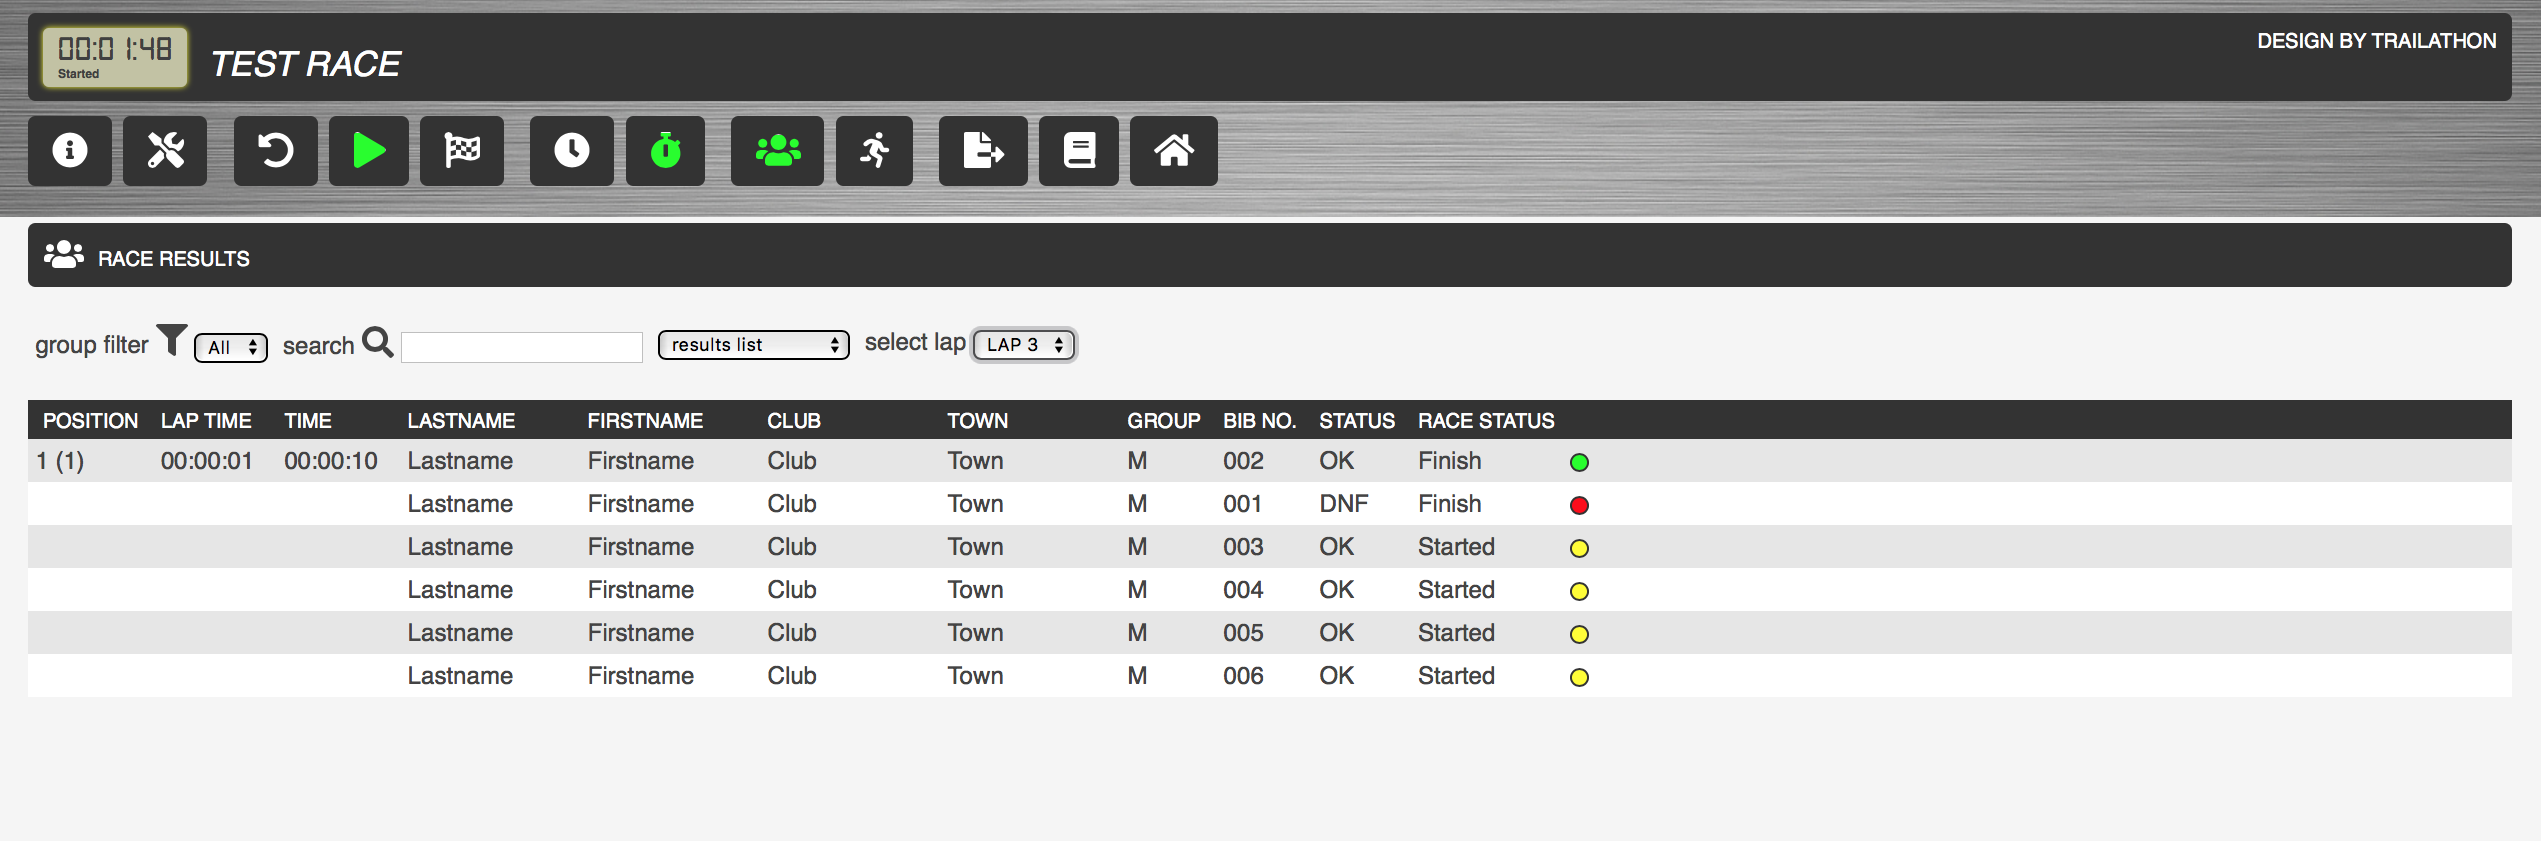This screenshot has width=2541, height=841.
Task: Click the reset race arrow icon
Action: [275, 151]
